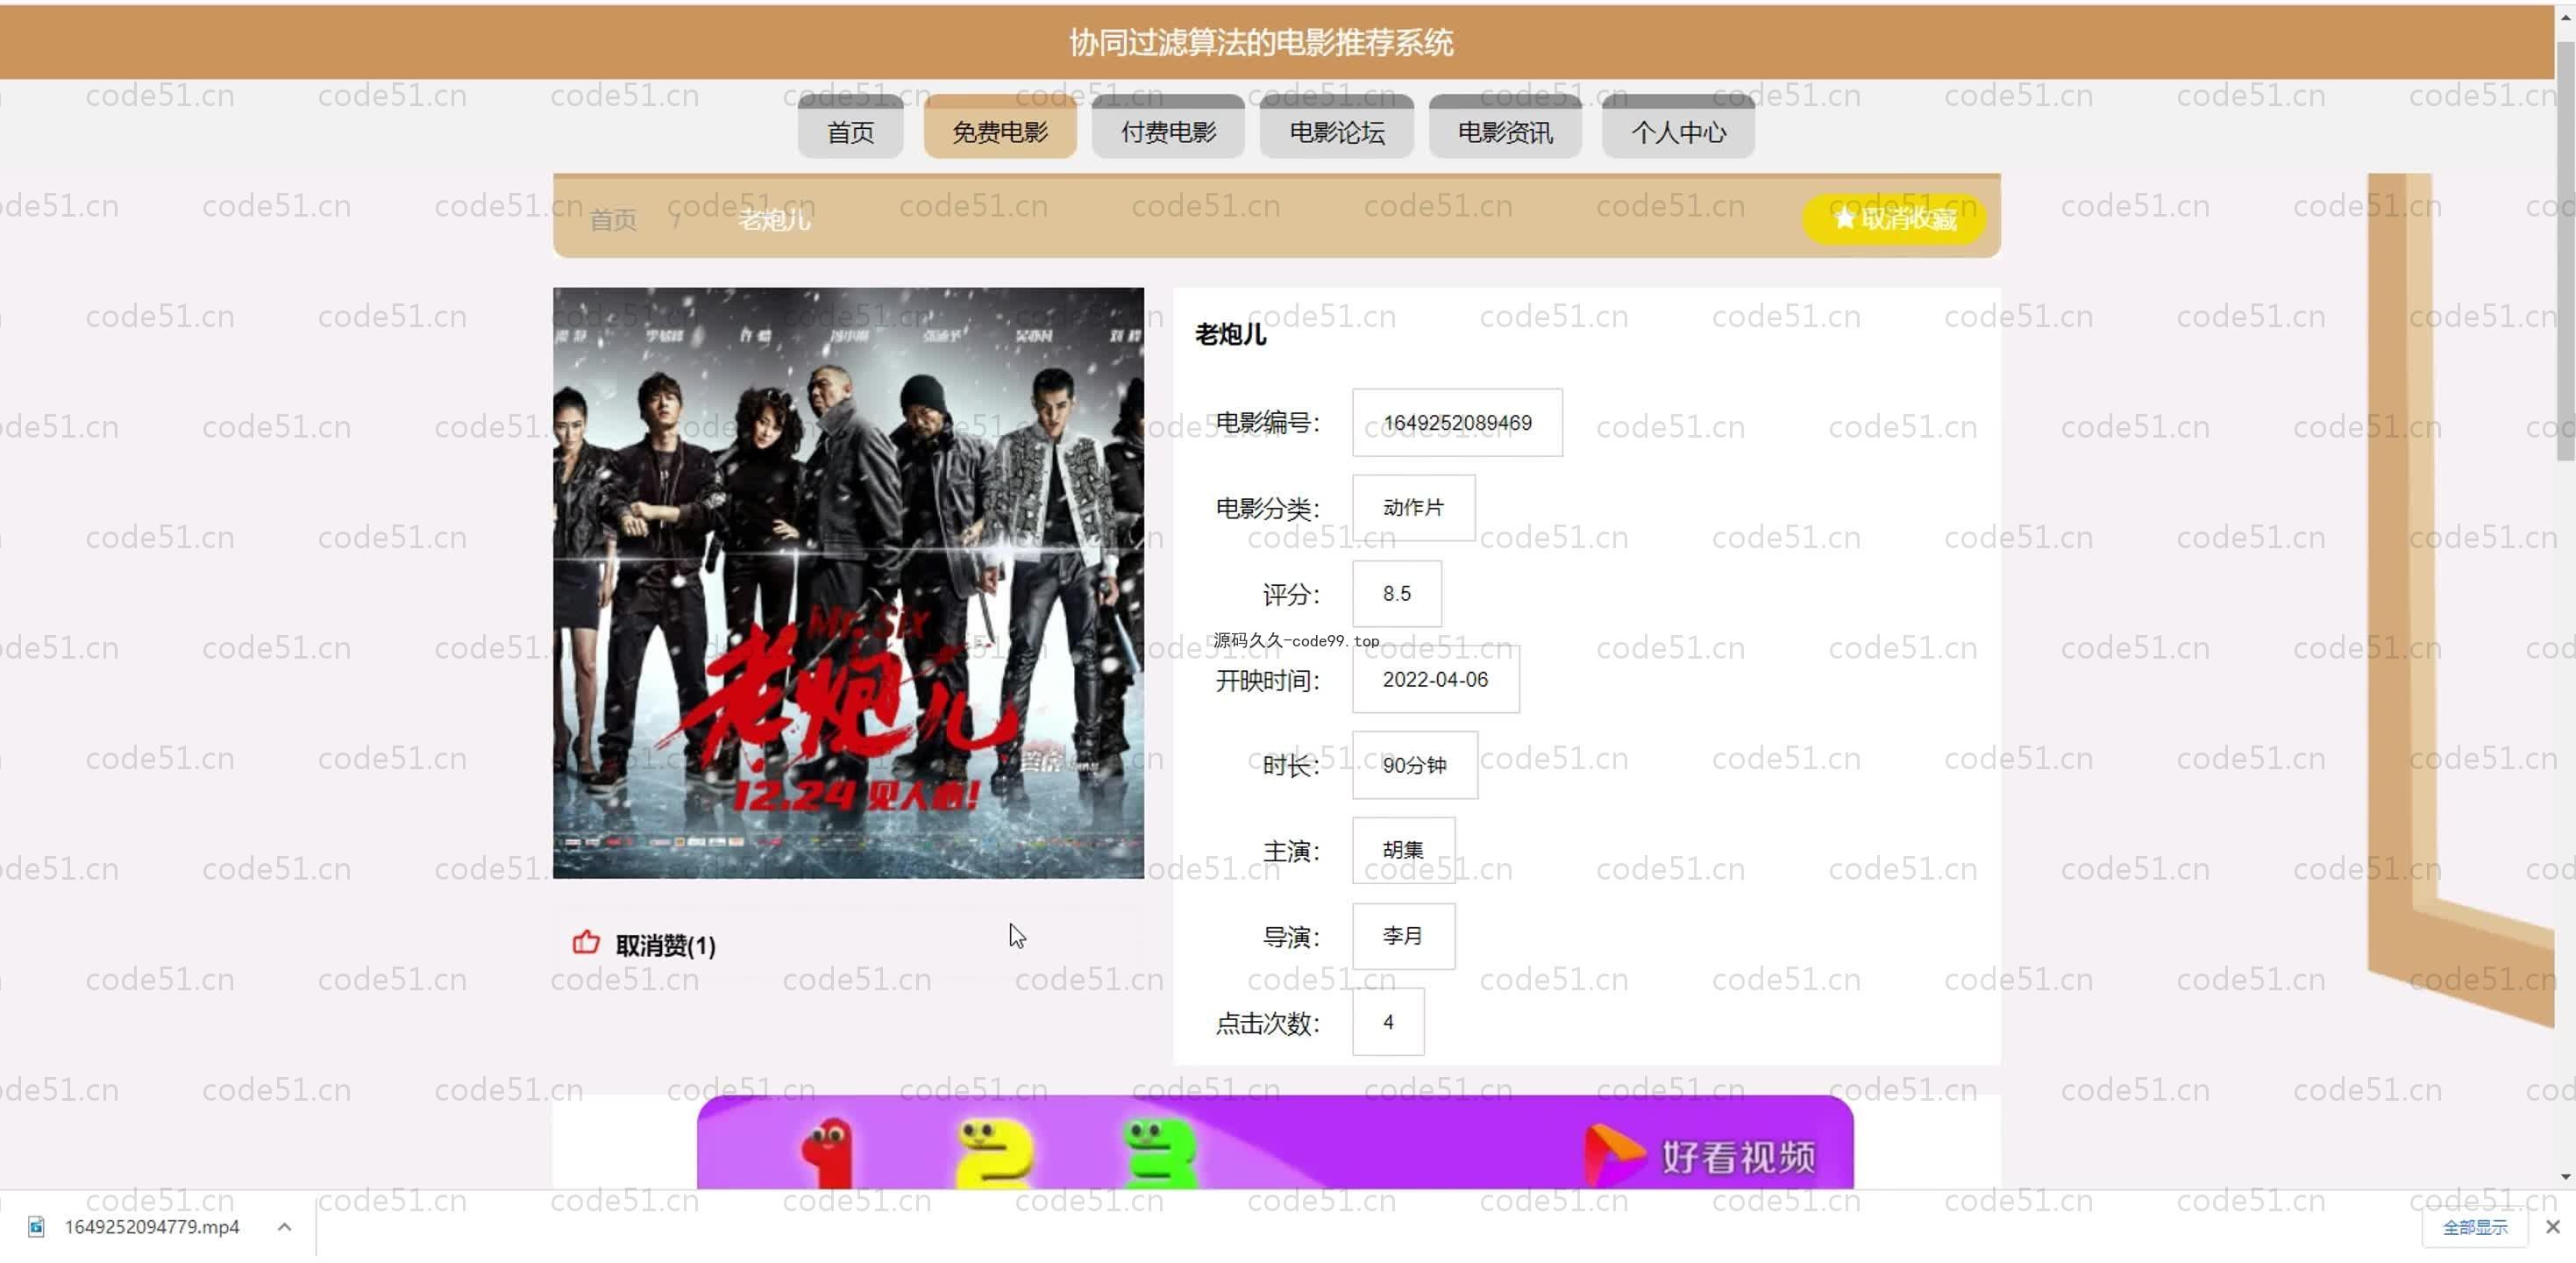Open downloaded file 1649252094779.mp4

(152, 1226)
